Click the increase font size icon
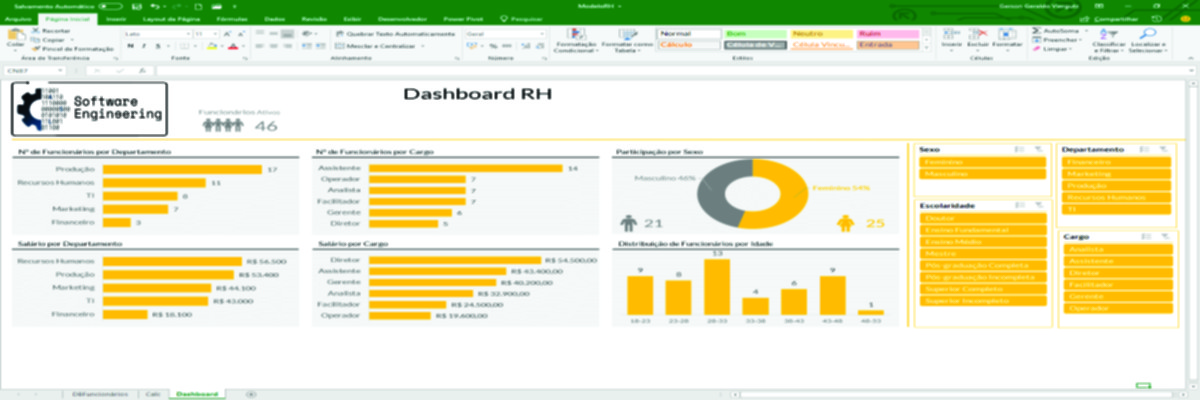1200x400 pixels. (227, 33)
